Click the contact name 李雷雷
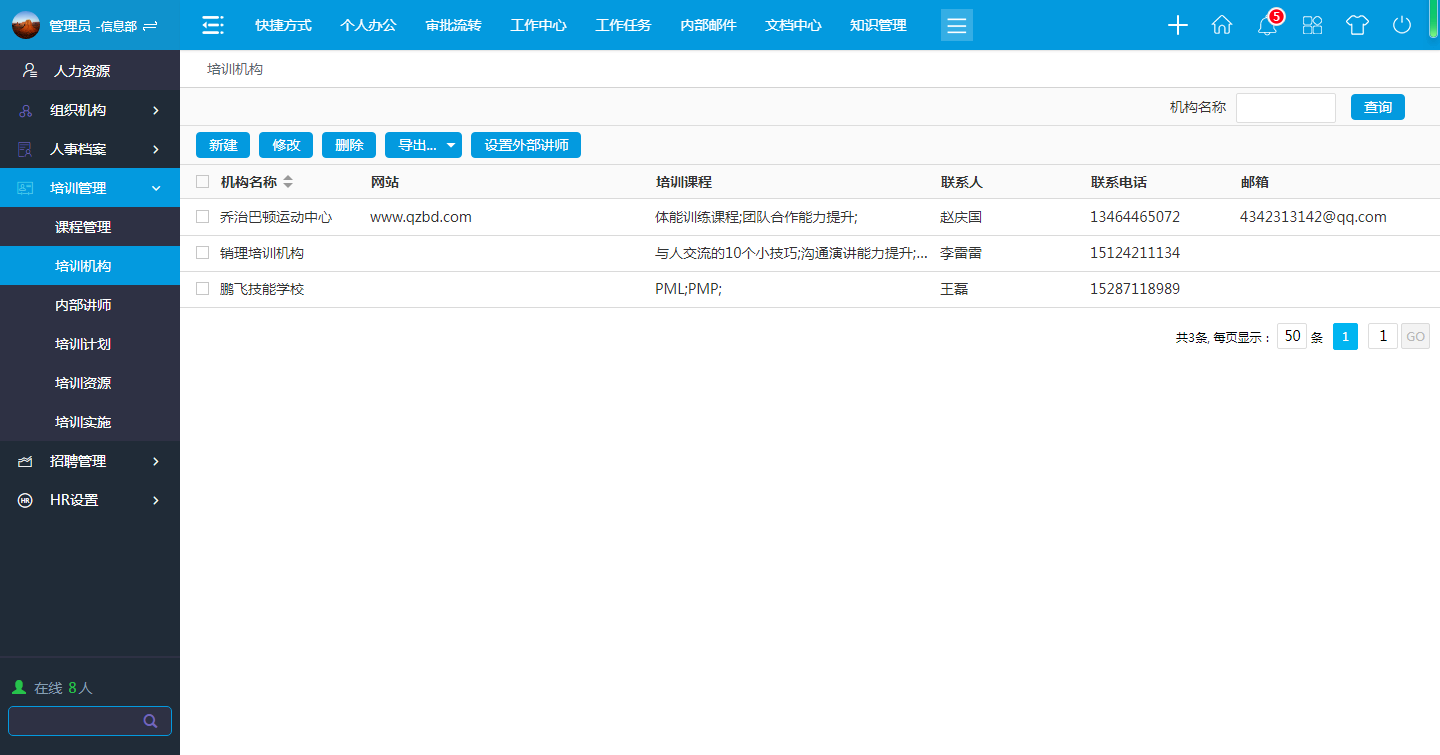This screenshot has height=755, width=1440. click(961, 253)
